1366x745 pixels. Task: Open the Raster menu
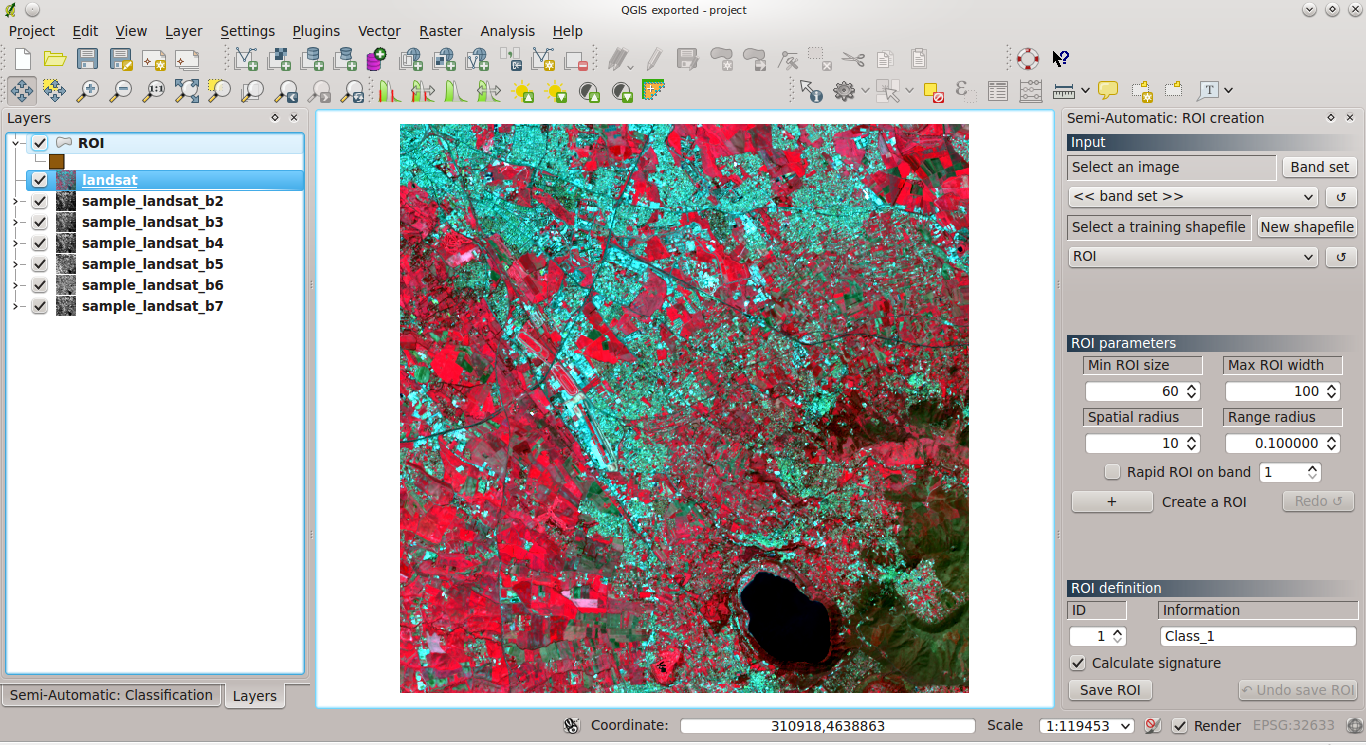(440, 31)
